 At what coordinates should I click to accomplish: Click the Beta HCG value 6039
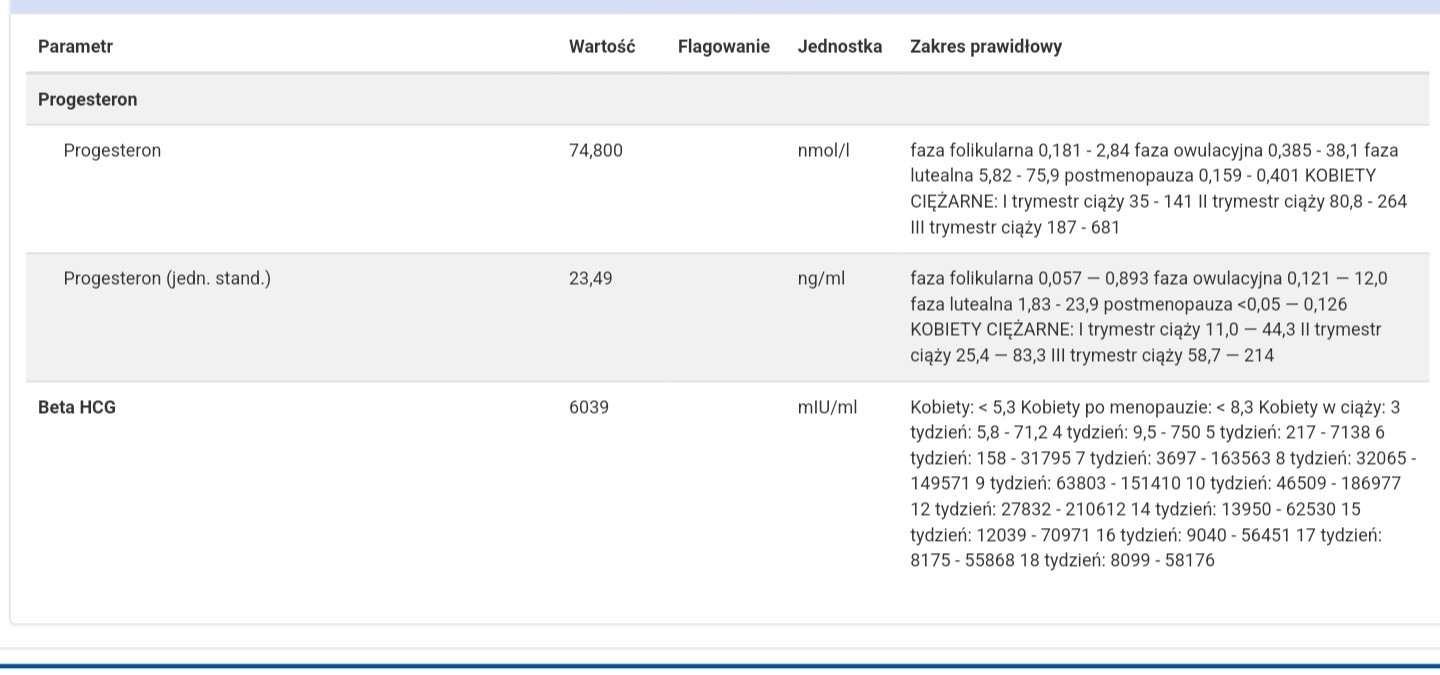pos(588,408)
